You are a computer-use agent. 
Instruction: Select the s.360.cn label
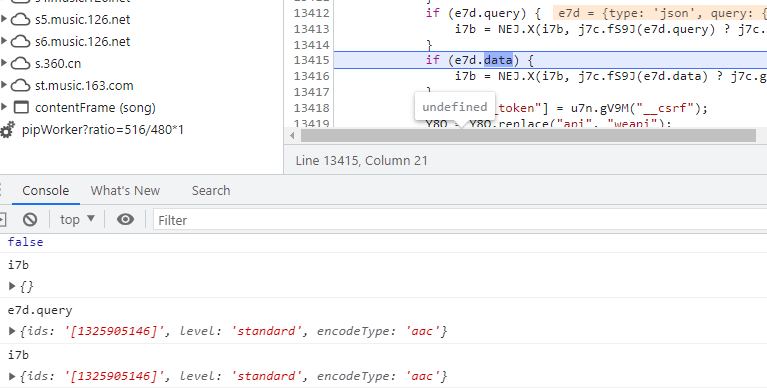(58, 64)
